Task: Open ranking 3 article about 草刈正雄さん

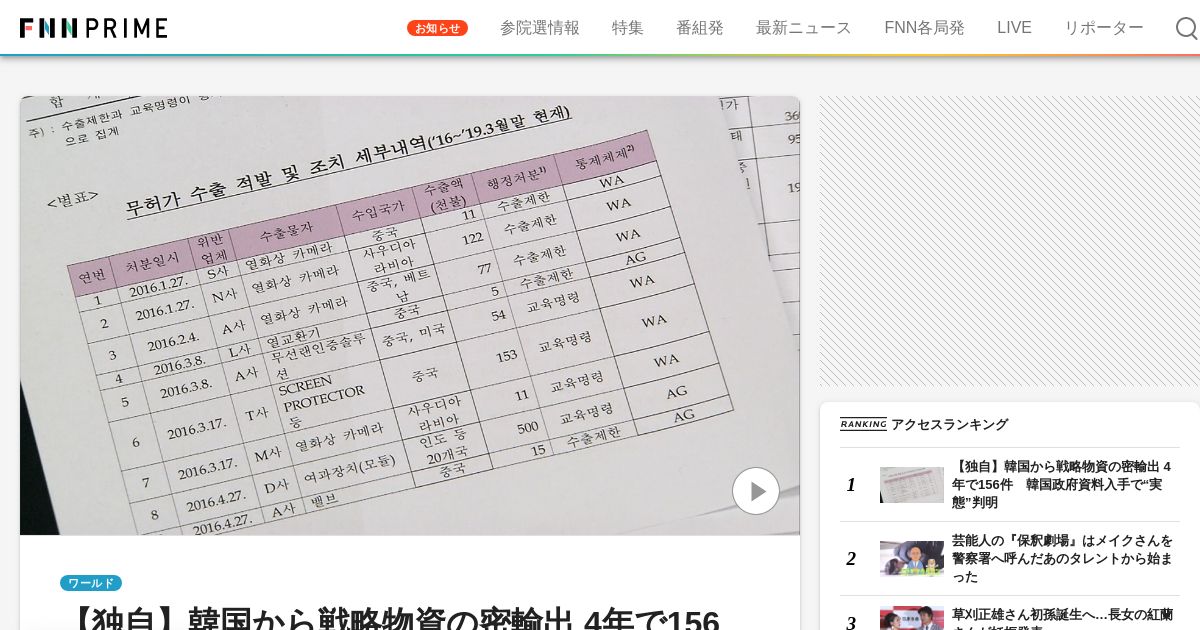Action: [1062, 618]
